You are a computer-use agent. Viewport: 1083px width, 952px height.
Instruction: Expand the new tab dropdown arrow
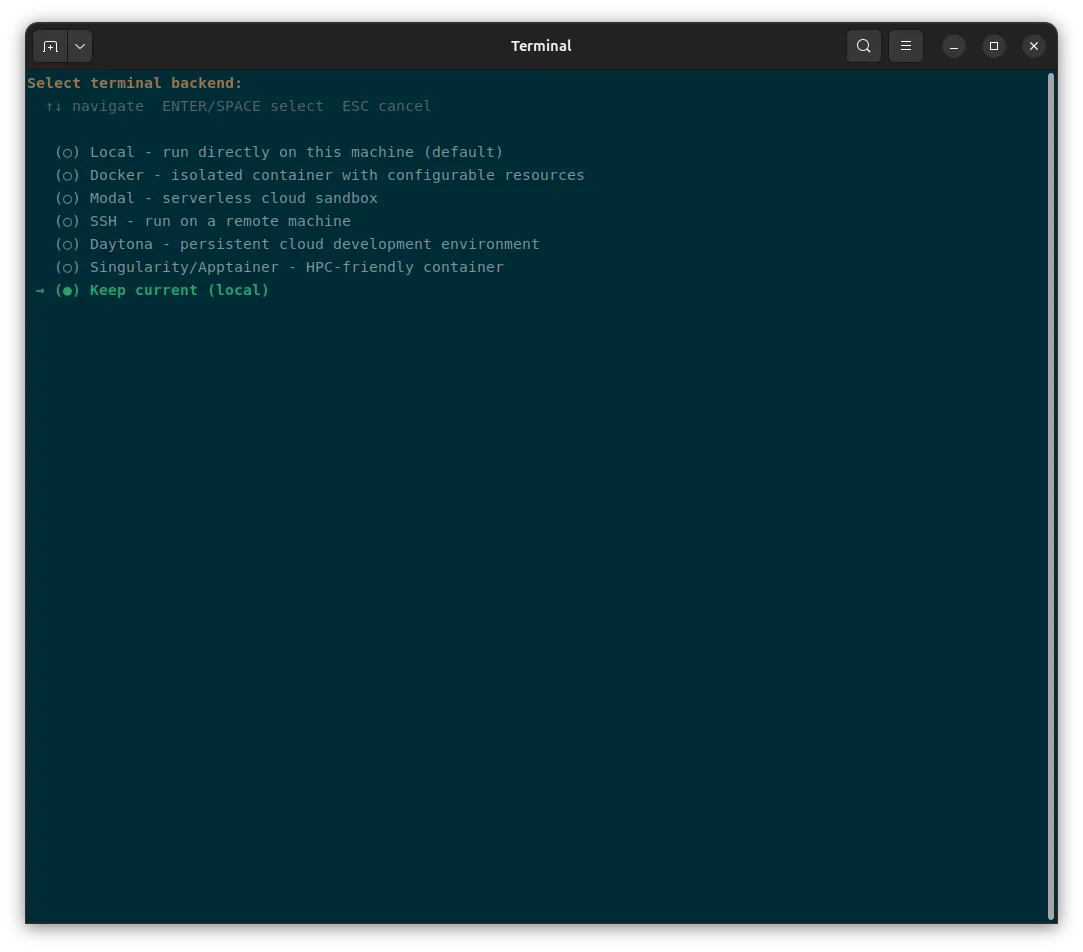pos(80,46)
